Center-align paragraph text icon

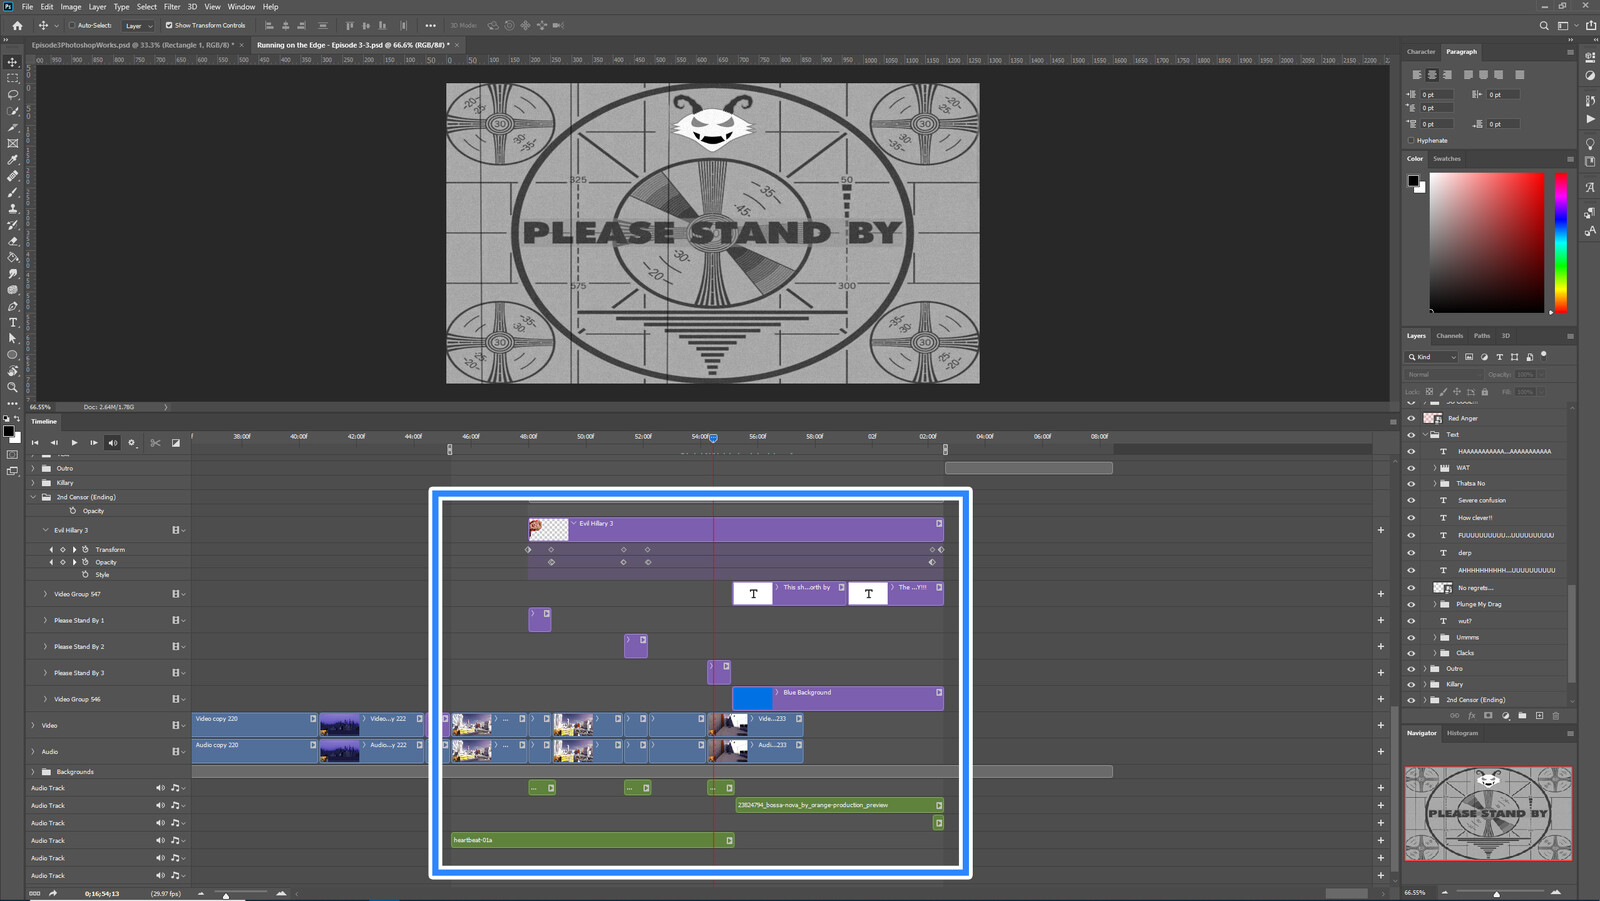click(1432, 75)
